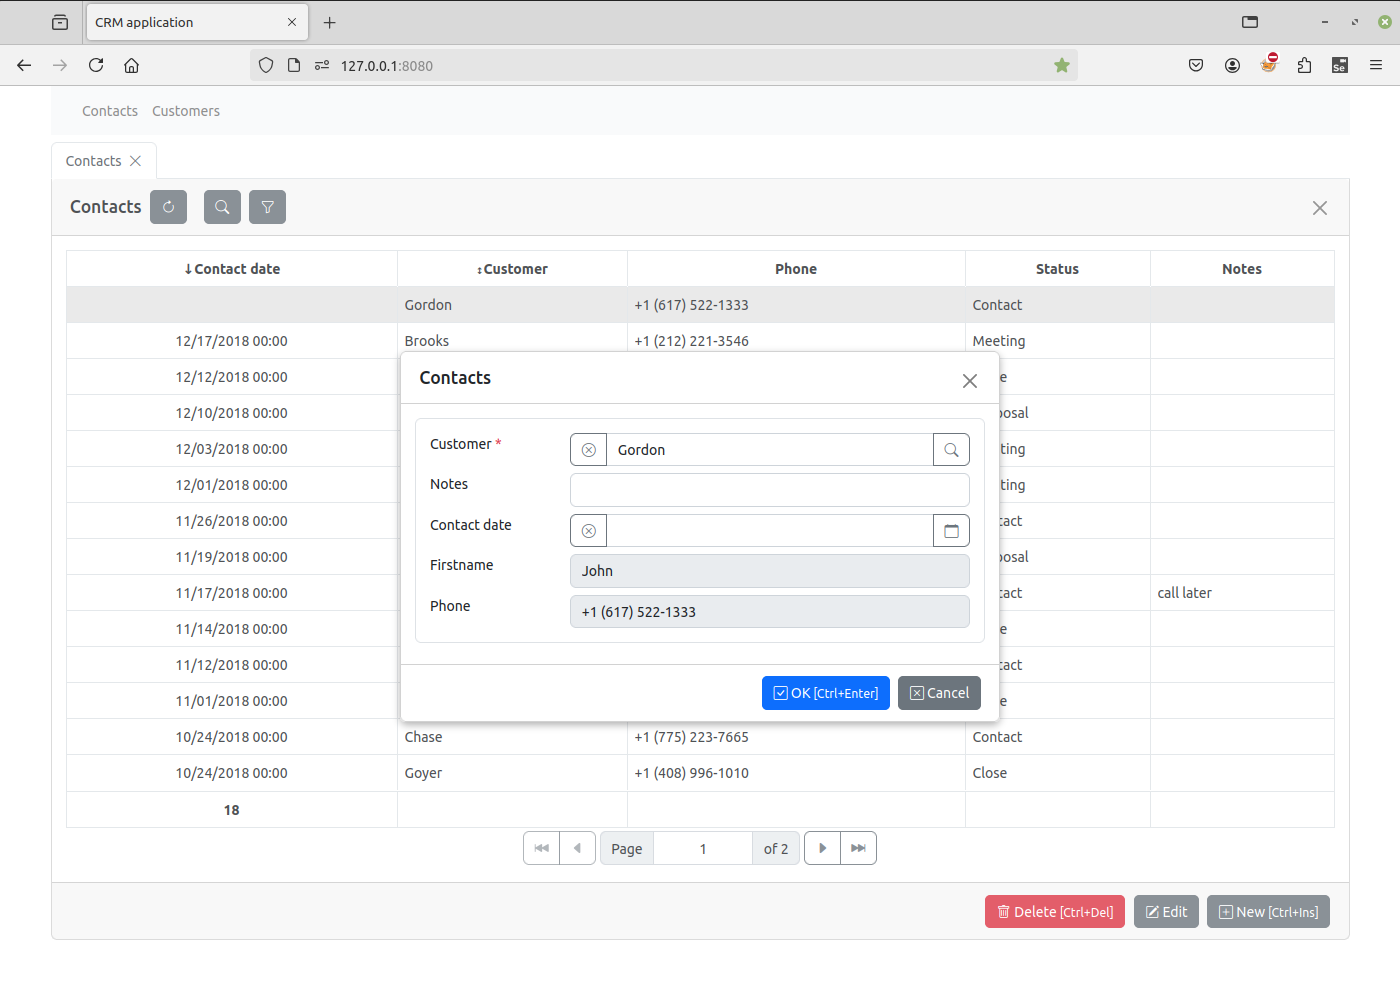Clear the Customer field with its X icon
This screenshot has height=987, width=1400.
click(589, 450)
